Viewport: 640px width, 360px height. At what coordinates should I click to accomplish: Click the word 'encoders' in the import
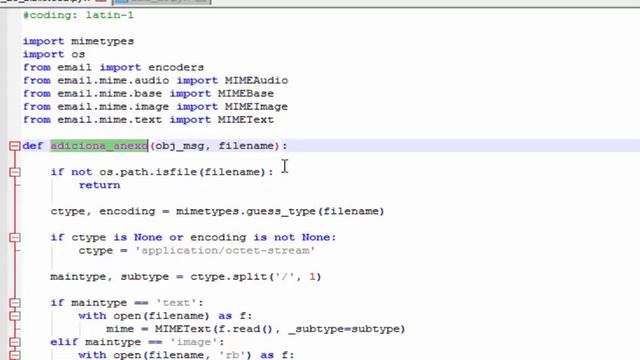pyautogui.click(x=176, y=67)
